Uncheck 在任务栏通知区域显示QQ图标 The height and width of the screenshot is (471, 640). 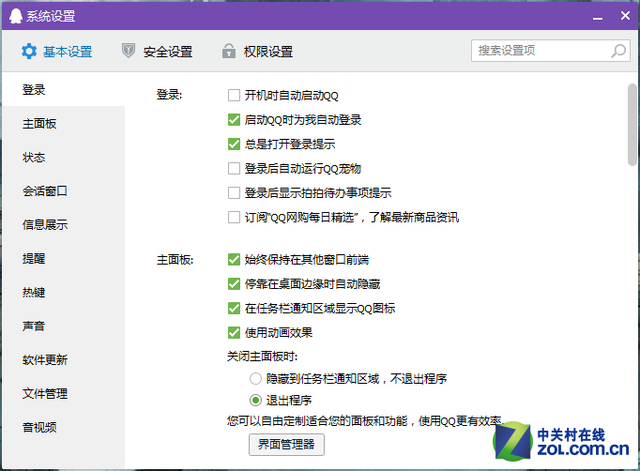pos(234,308)
